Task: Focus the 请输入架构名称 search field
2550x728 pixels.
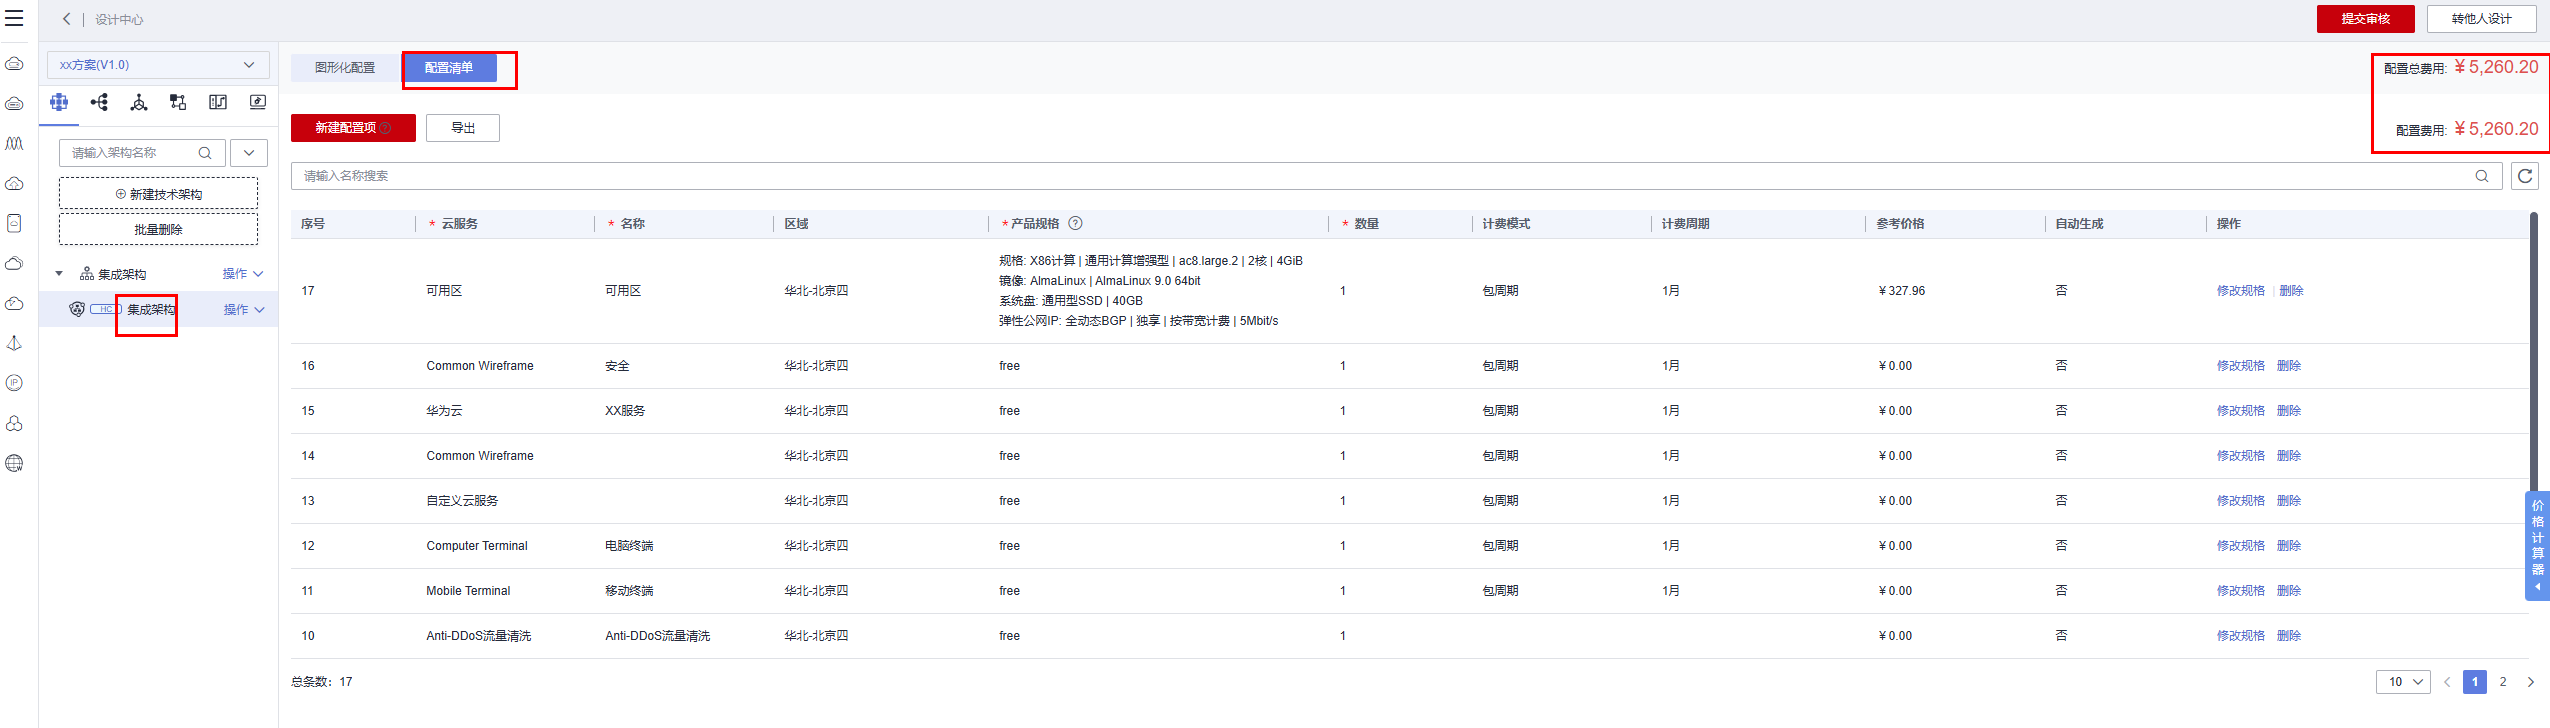Action: tap(142, 153)
